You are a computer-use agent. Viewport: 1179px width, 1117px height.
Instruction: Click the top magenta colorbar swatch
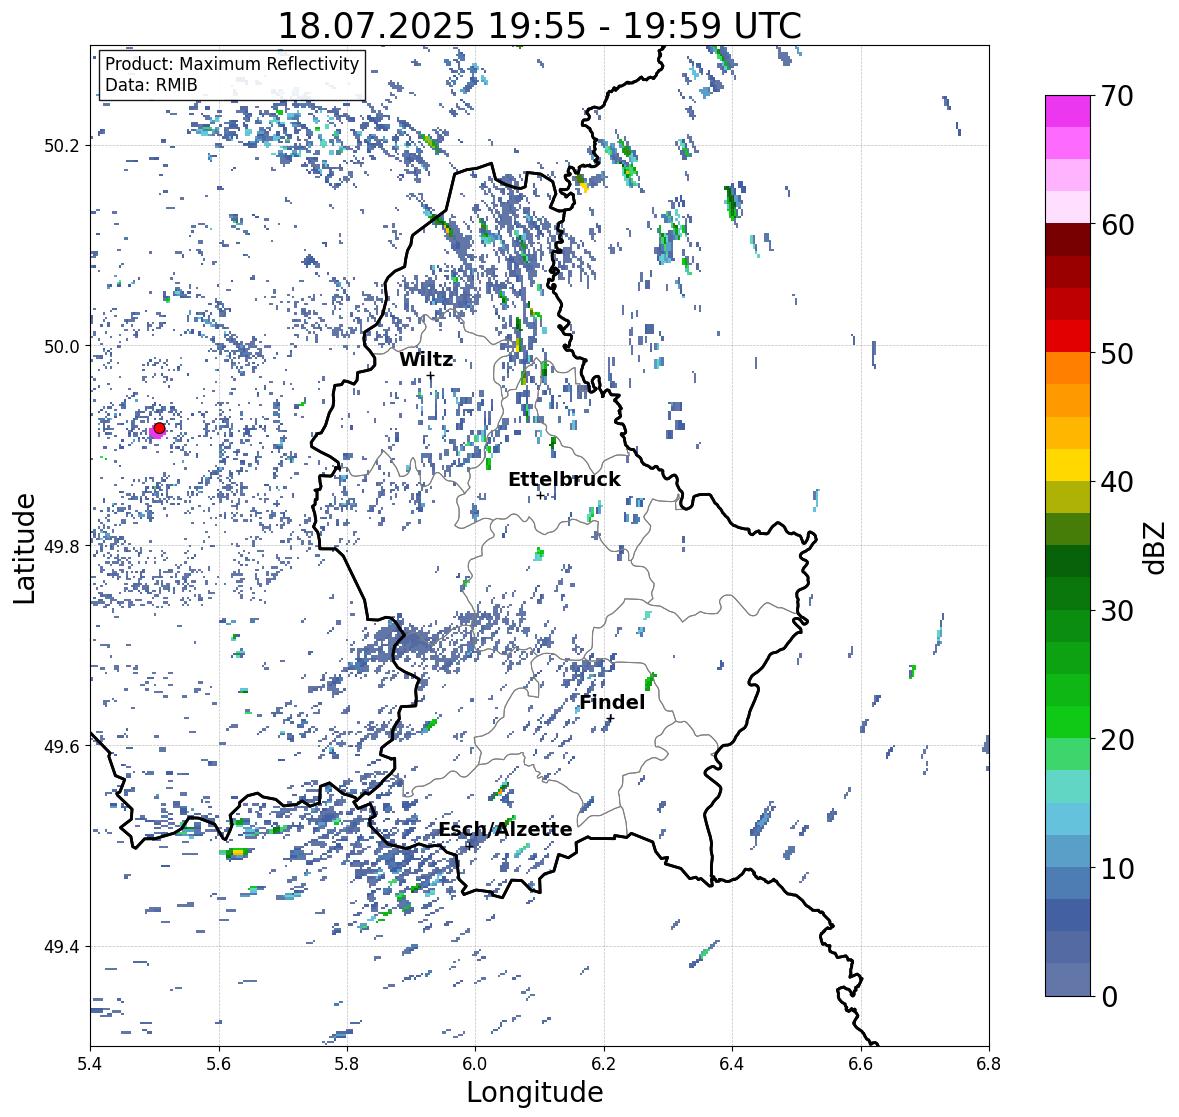[1068, 111]
